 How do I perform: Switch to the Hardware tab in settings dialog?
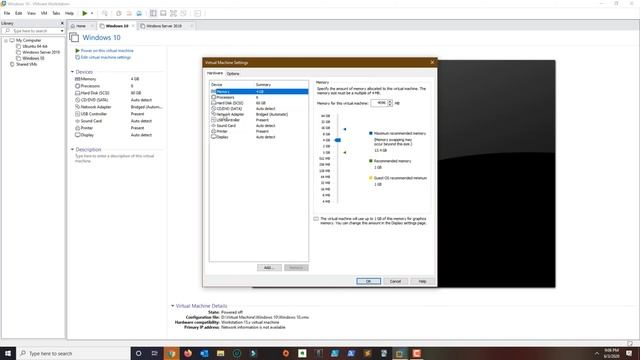(215, 73)
